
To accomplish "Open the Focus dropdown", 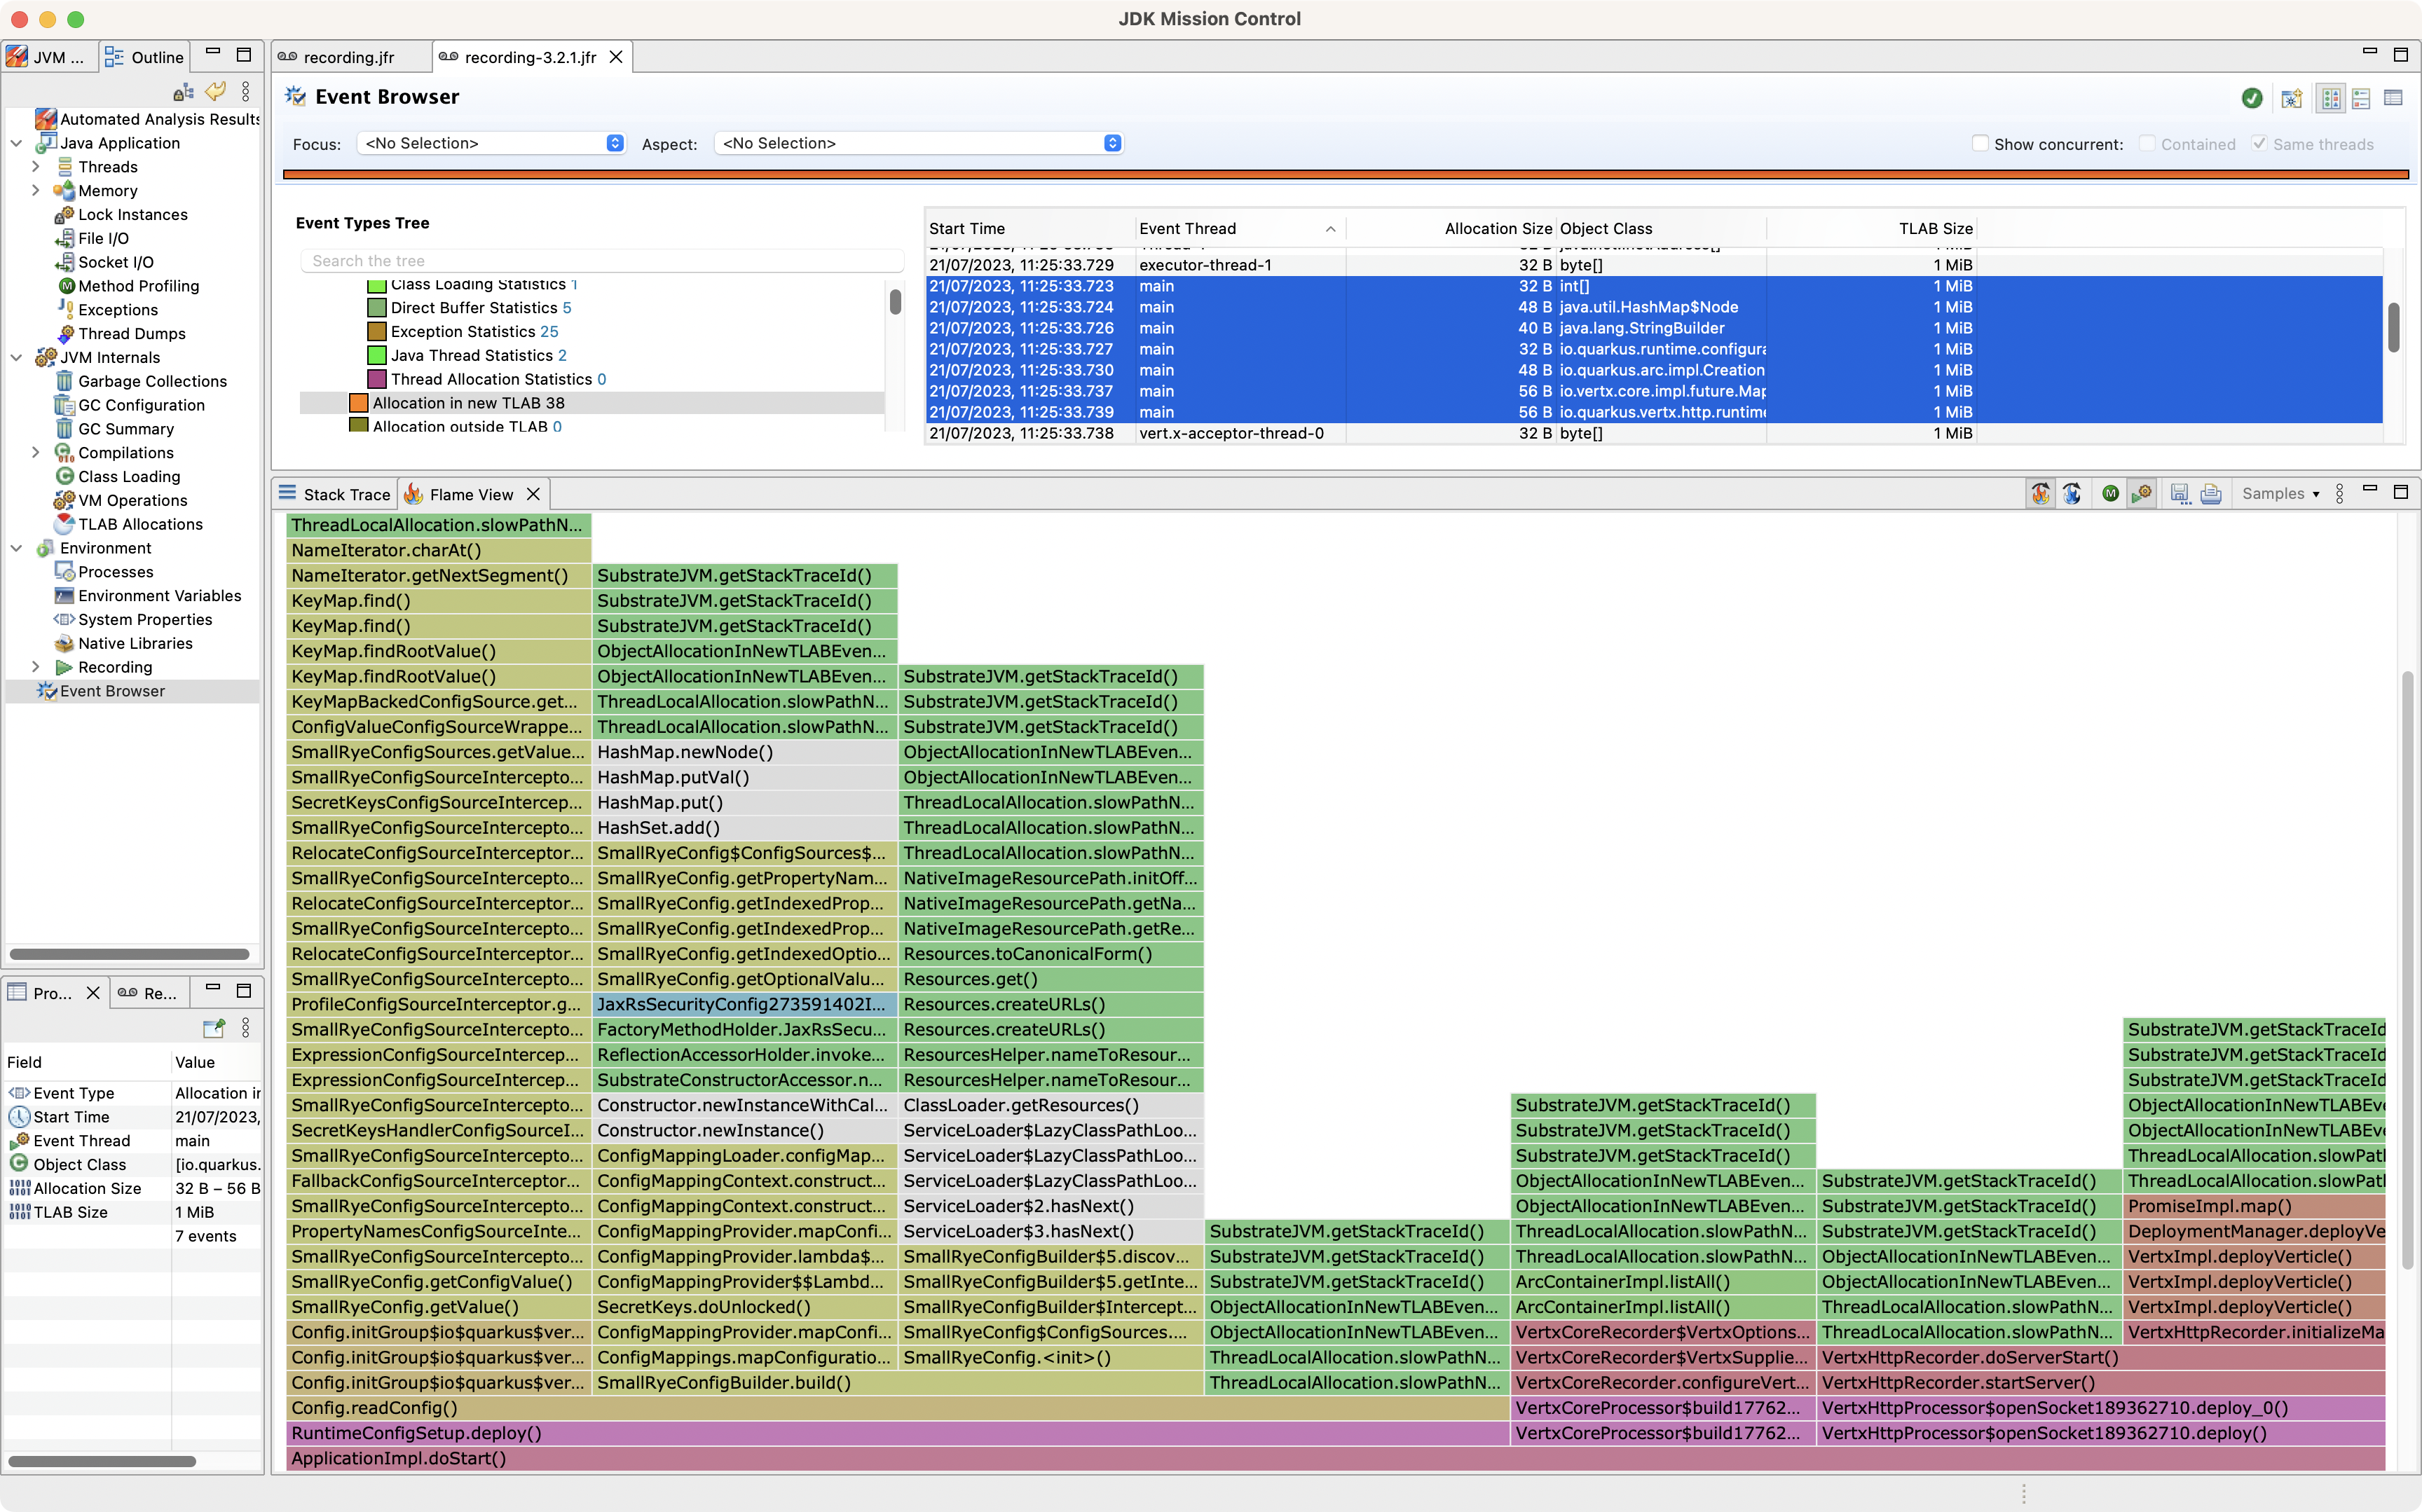I will (492, 143).
